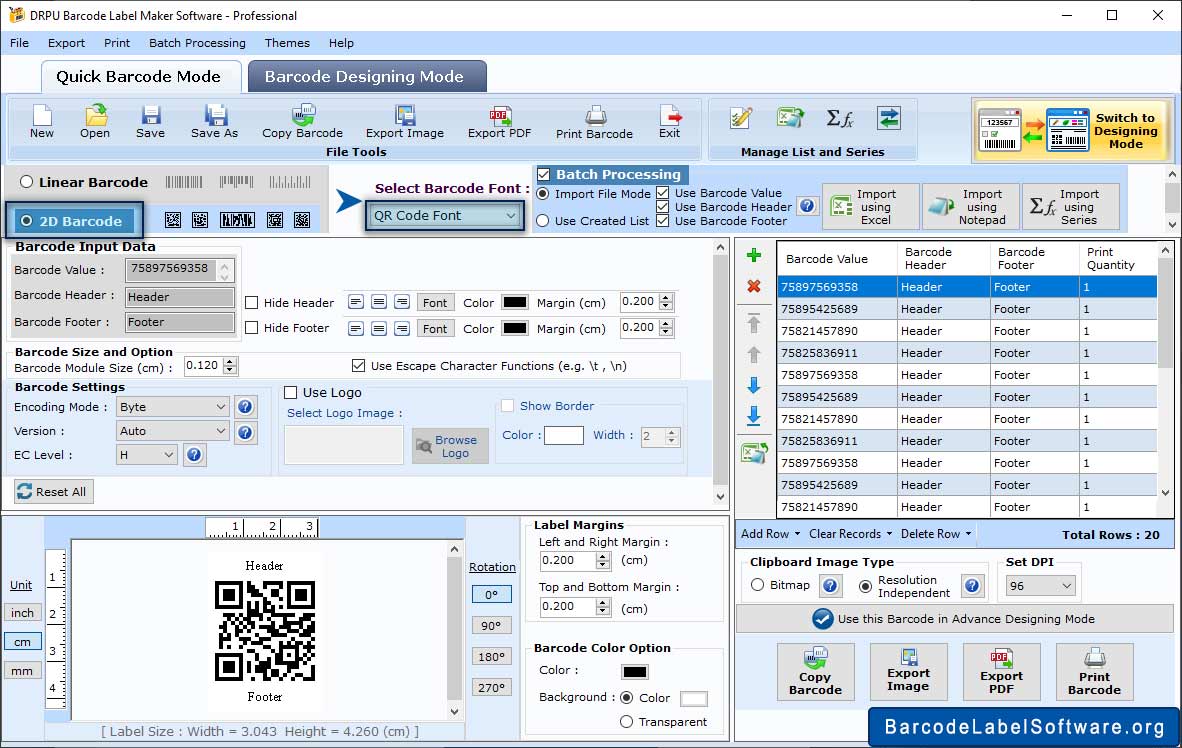
Task: Click the help icon beside EC Level
Action: 194,455
